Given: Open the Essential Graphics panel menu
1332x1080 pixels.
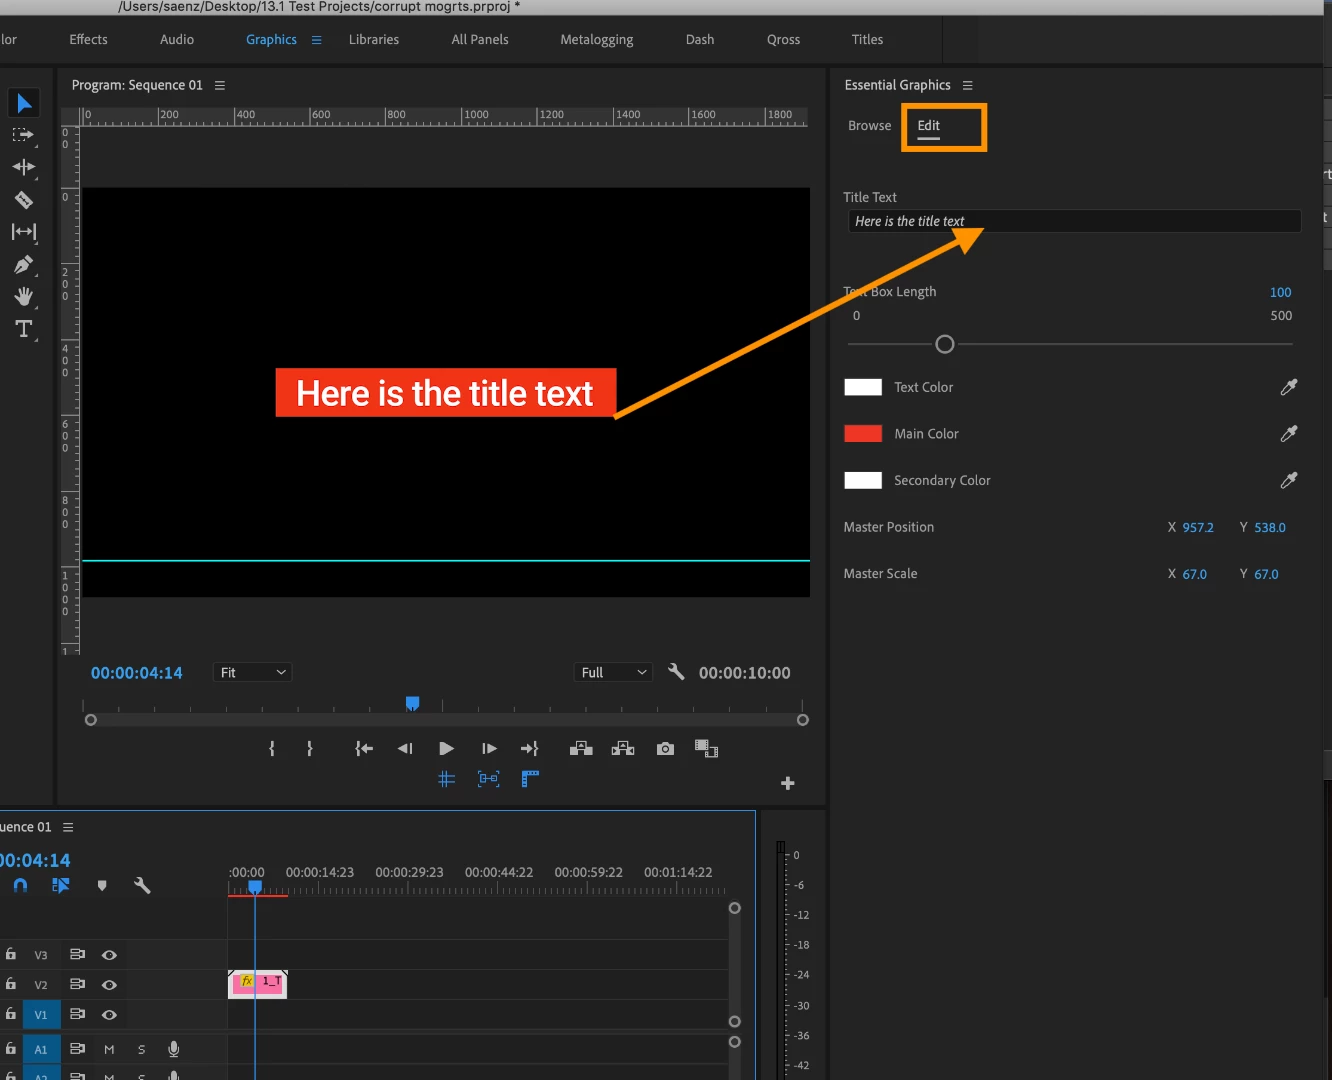Looking at the screenshot, I should [x=967, y=85].
